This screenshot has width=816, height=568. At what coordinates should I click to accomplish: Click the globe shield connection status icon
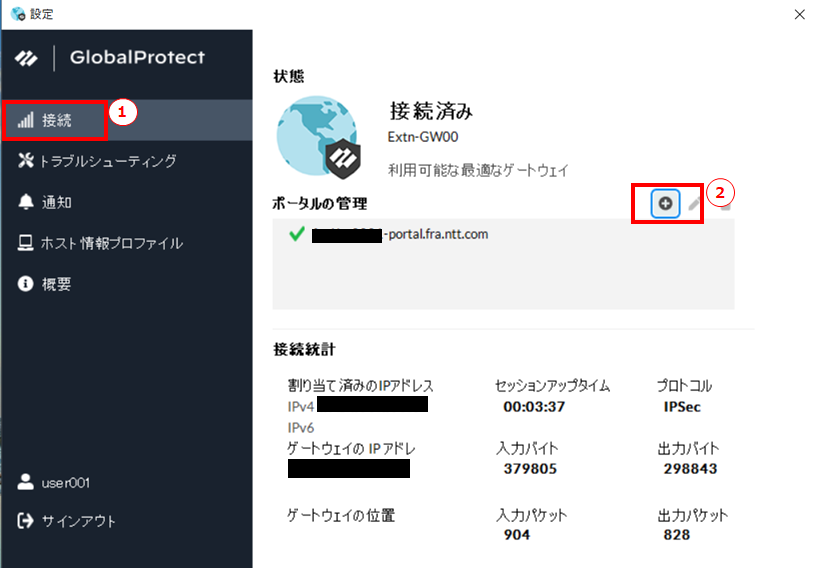[x=318, y=137]
